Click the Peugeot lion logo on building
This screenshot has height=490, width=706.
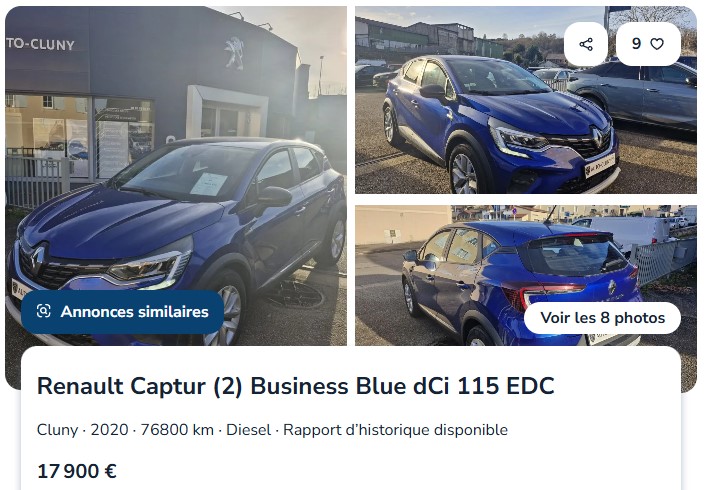(x=235, y=53)
